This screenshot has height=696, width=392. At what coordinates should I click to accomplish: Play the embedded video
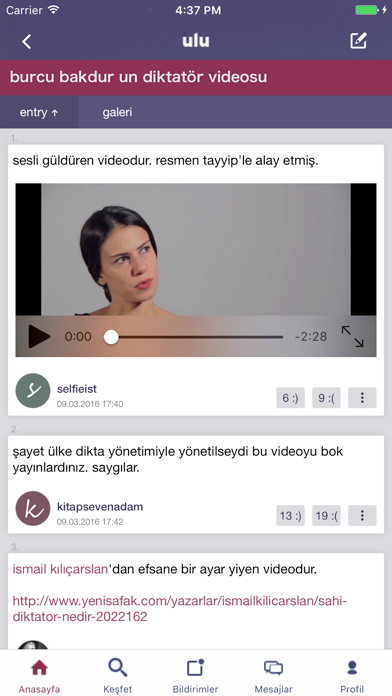tap(39, 336)
